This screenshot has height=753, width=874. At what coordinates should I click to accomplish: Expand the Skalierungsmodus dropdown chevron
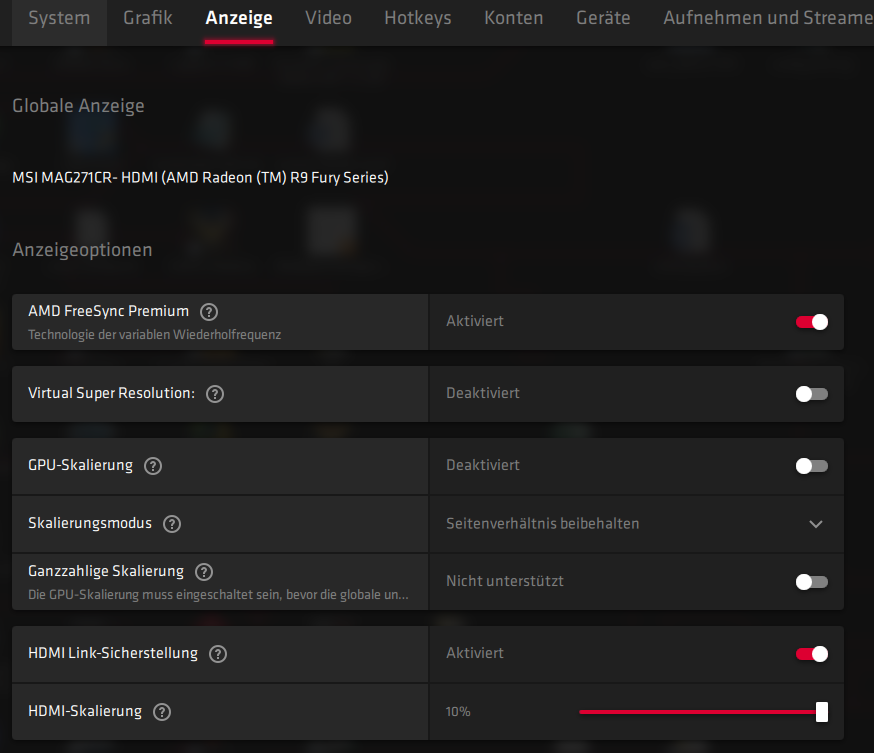pos(815,524)
